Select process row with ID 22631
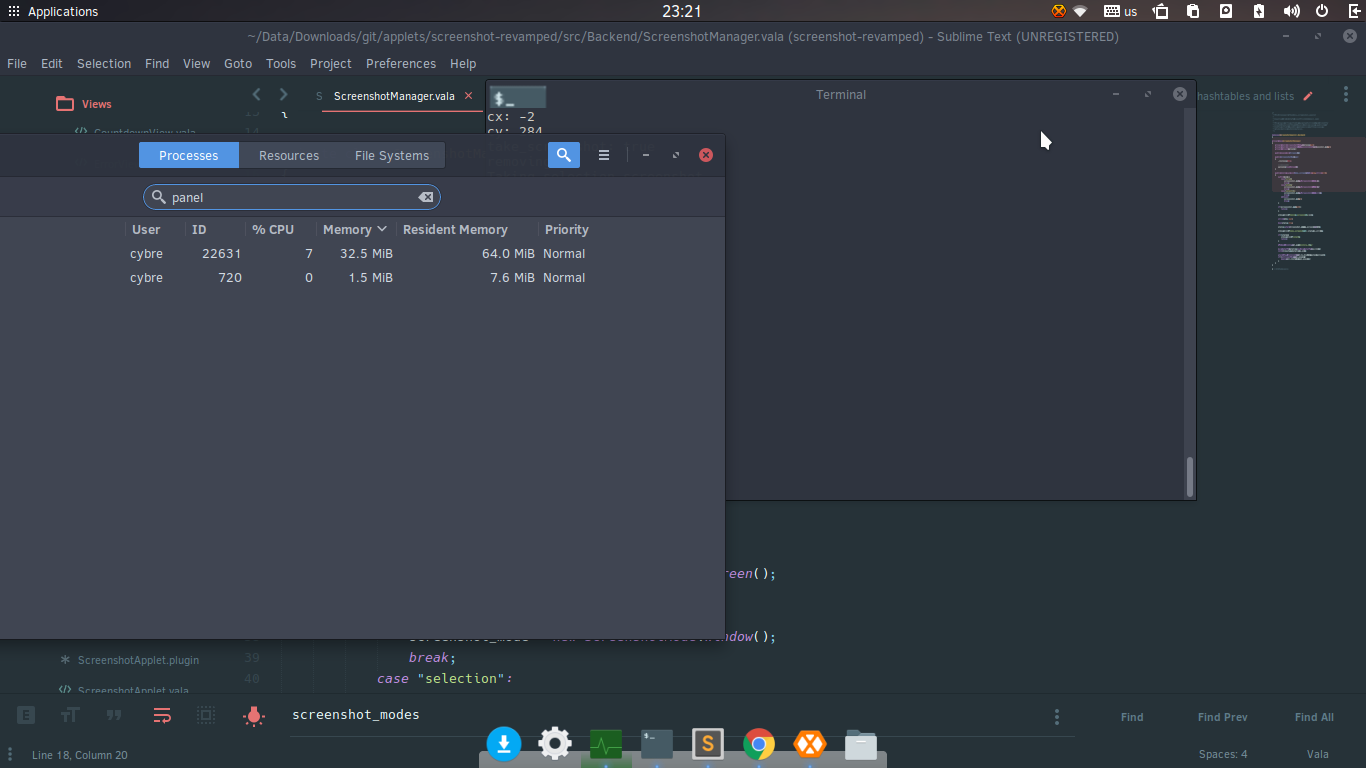The height and width of the screenshot is (768, 1366). click(362, 254)
